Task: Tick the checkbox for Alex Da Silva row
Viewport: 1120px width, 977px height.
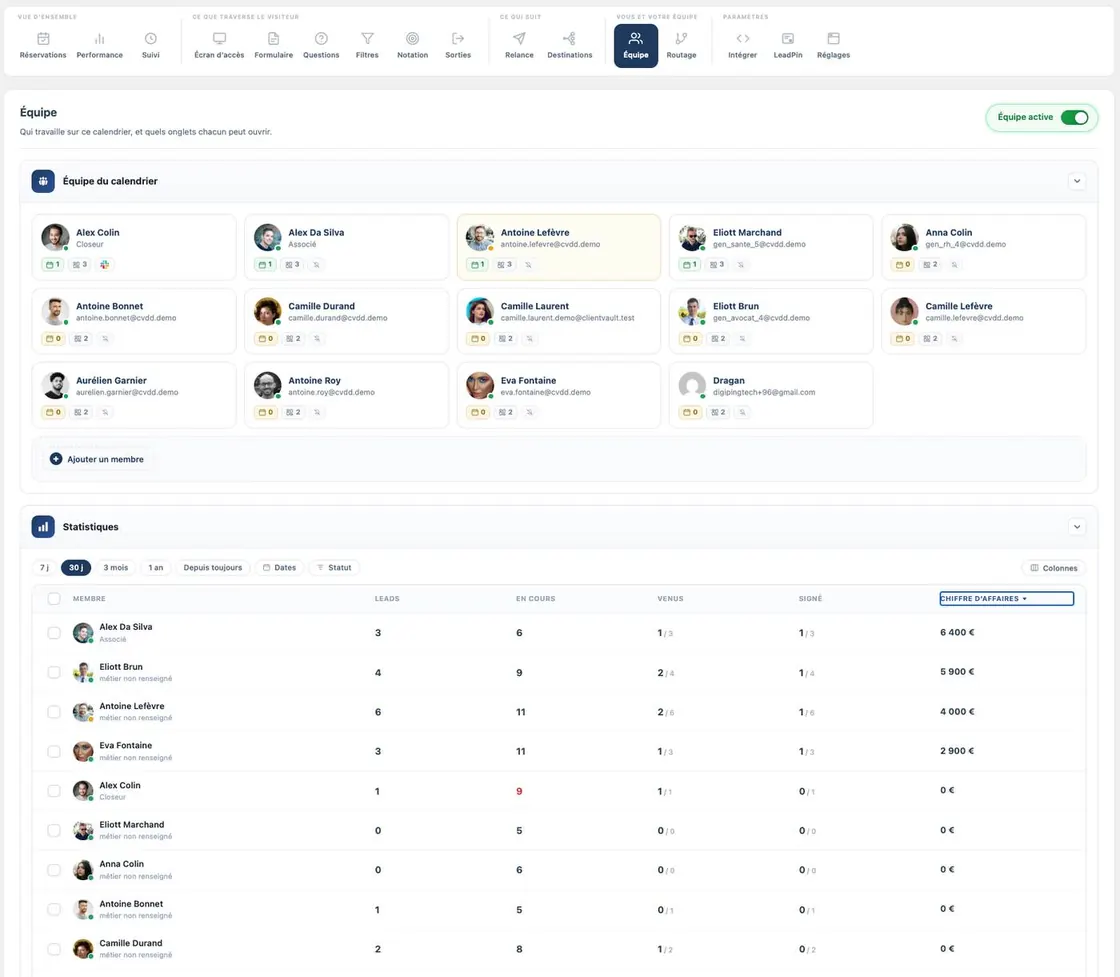Action: (x=54, y=633)
